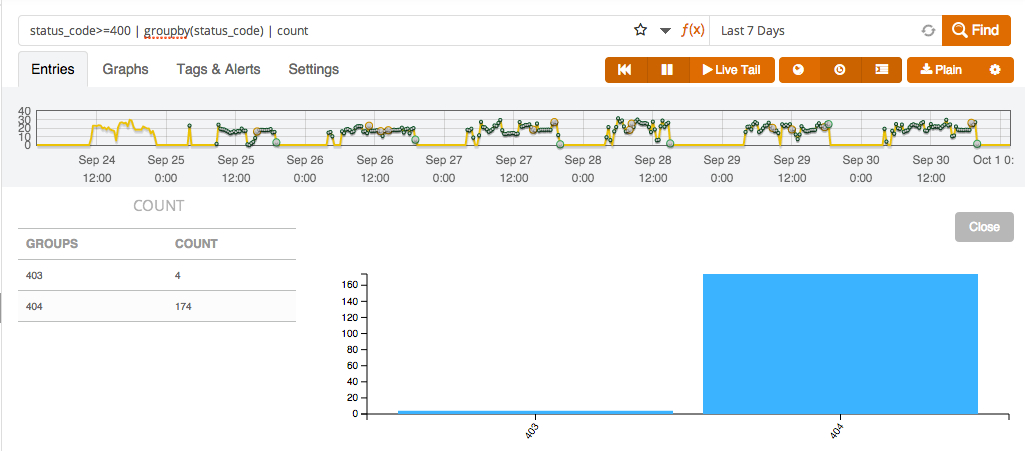This screenshot has height=451, width=1025.
Task: Open the Tags & Alerts tab
Action: (x=218, y=69)
